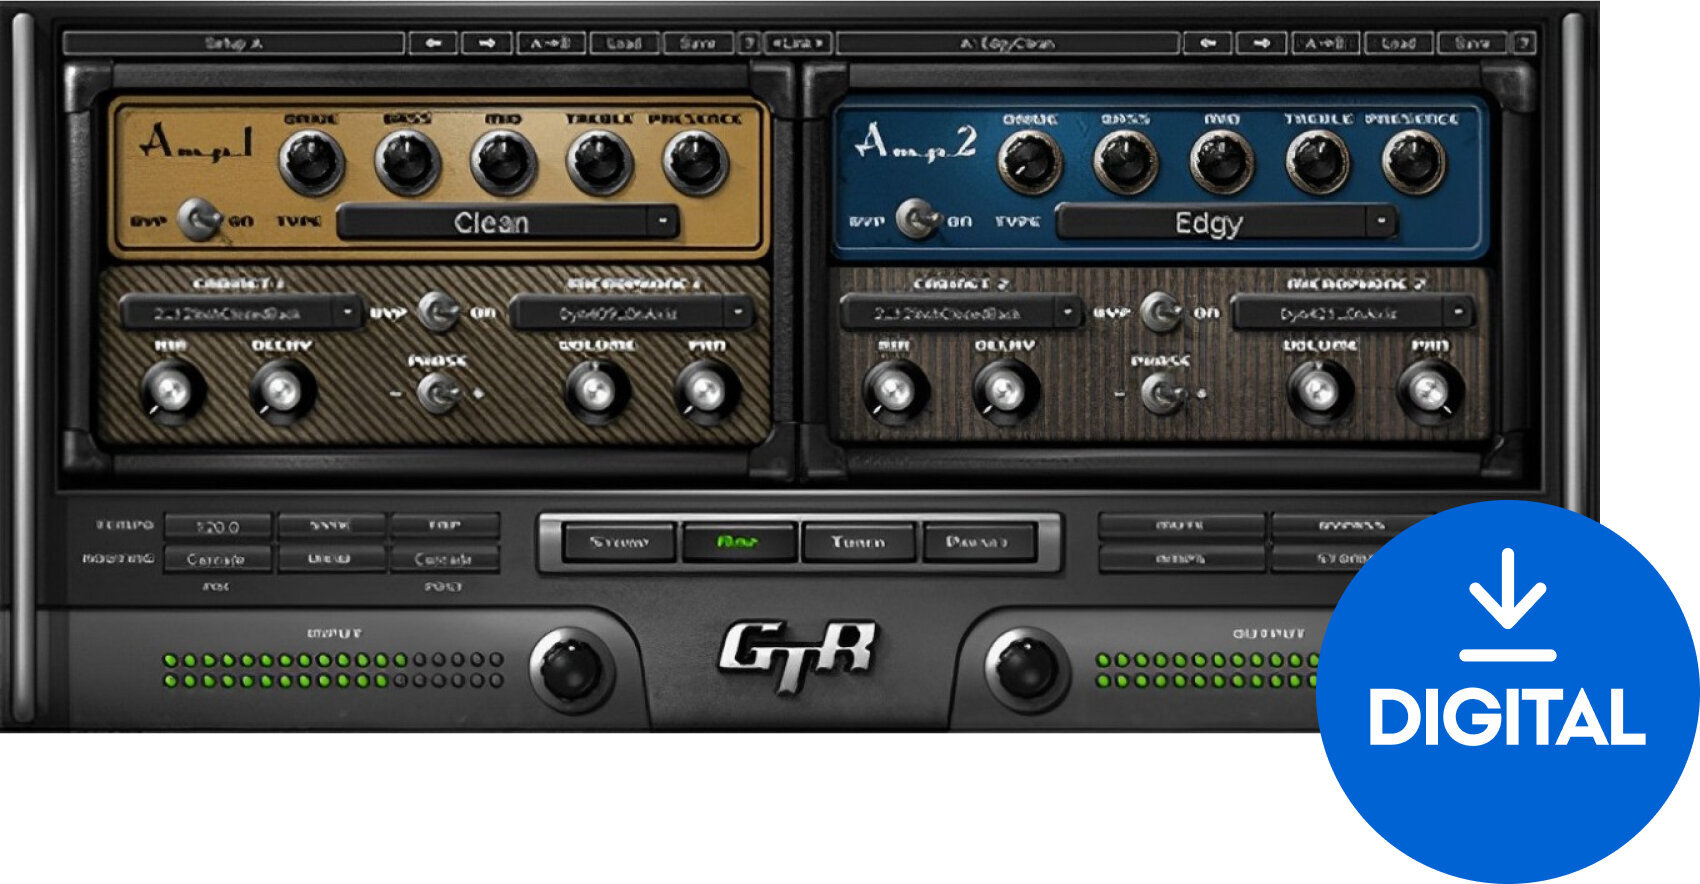Adjust the Cabinet 2 Air knob
This screenshot has width=1700, height=884.
pos(894,391)
